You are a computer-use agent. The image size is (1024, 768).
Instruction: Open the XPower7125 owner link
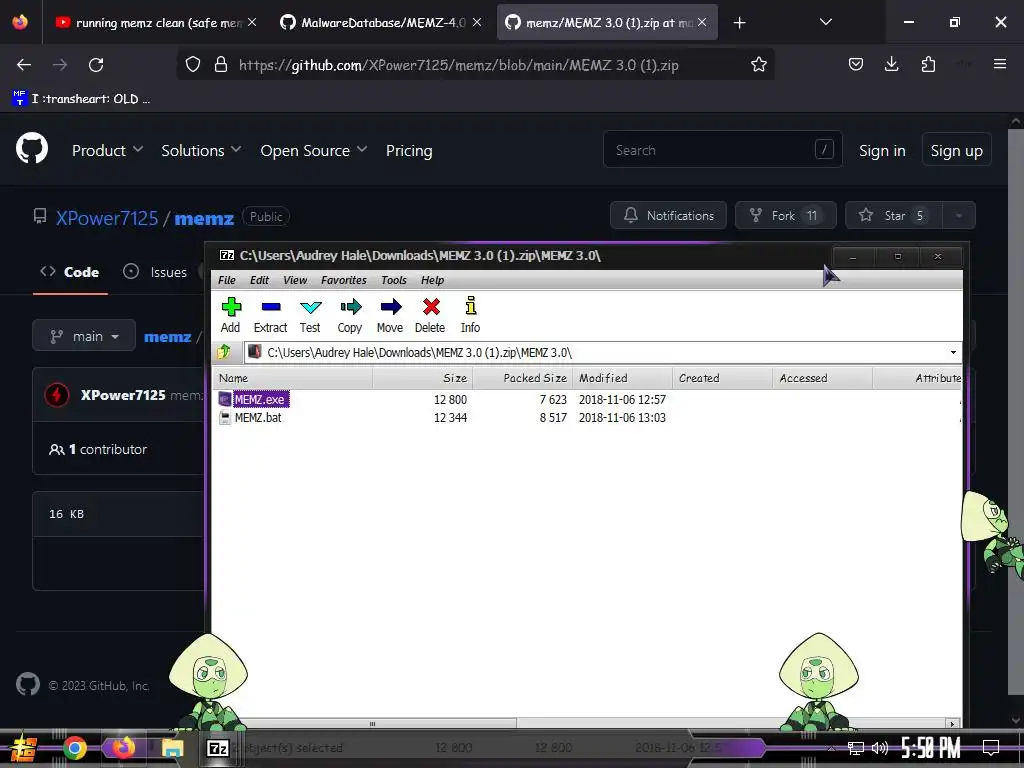tap(107, 217)
